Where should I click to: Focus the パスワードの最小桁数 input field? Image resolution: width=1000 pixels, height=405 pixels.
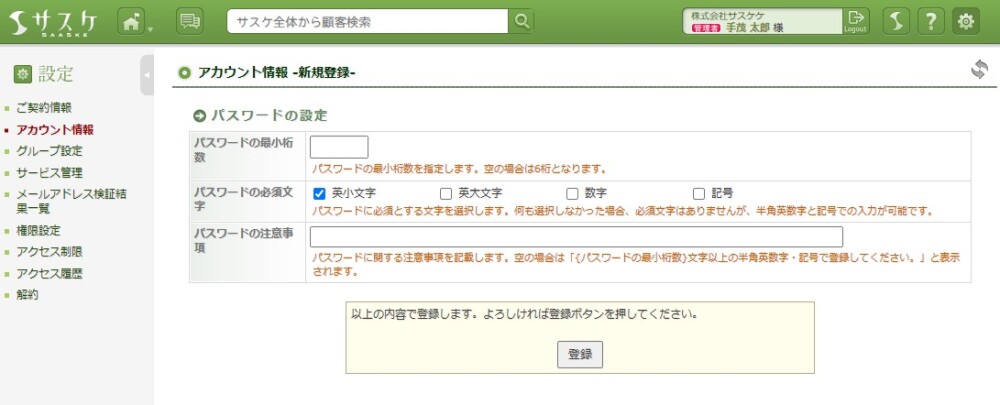[339, 147]
